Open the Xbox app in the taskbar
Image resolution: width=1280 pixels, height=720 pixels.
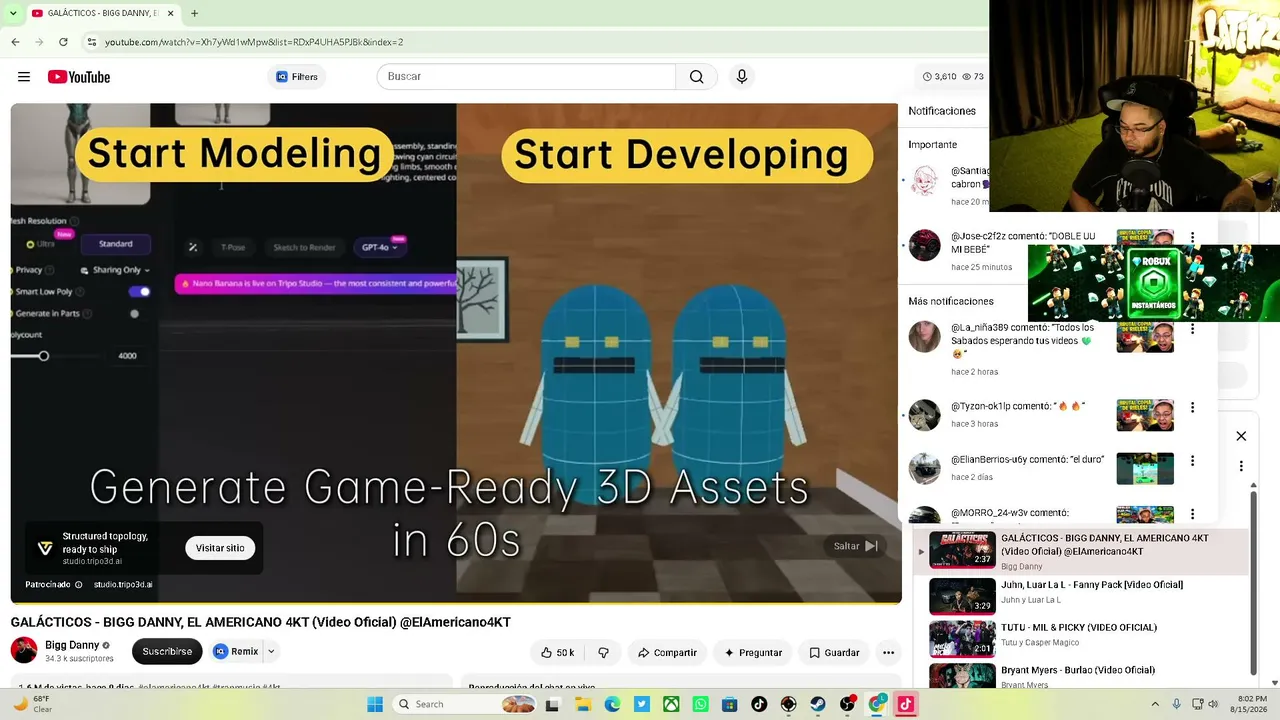click(x=671, y=704)
